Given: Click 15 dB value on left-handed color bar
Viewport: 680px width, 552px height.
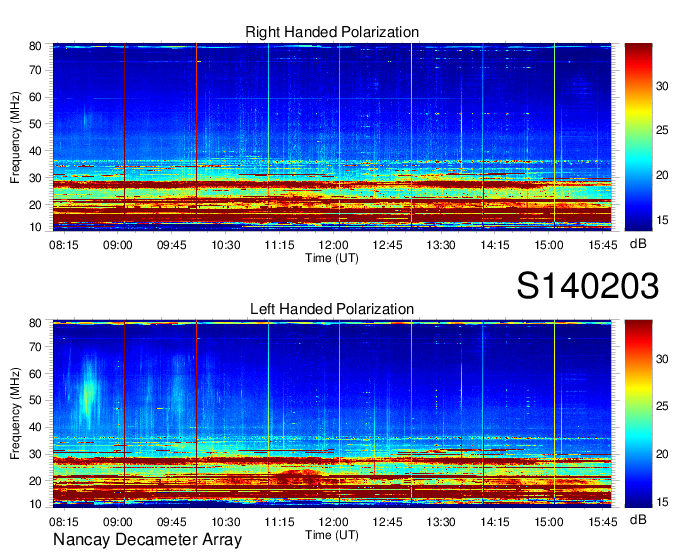Looking at the screenshot, I should coord(662,502).
